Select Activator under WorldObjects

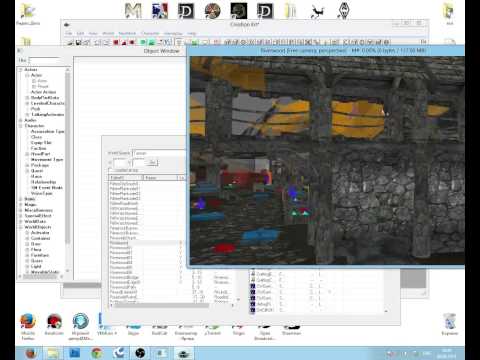click(x=40, y=233)
